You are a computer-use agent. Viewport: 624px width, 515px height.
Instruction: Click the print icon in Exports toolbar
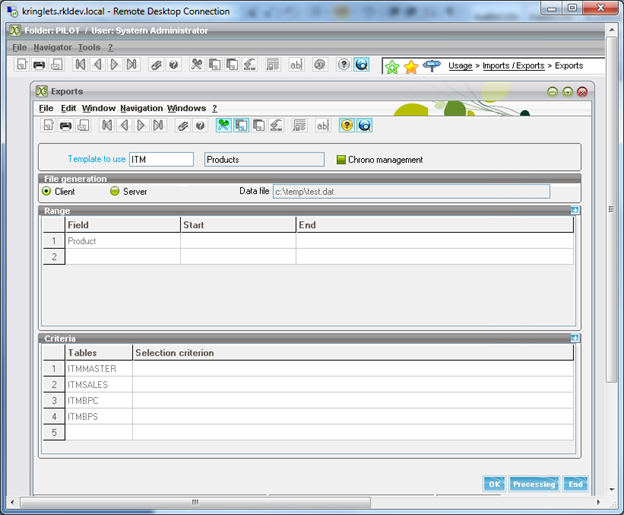coord(65,125)
